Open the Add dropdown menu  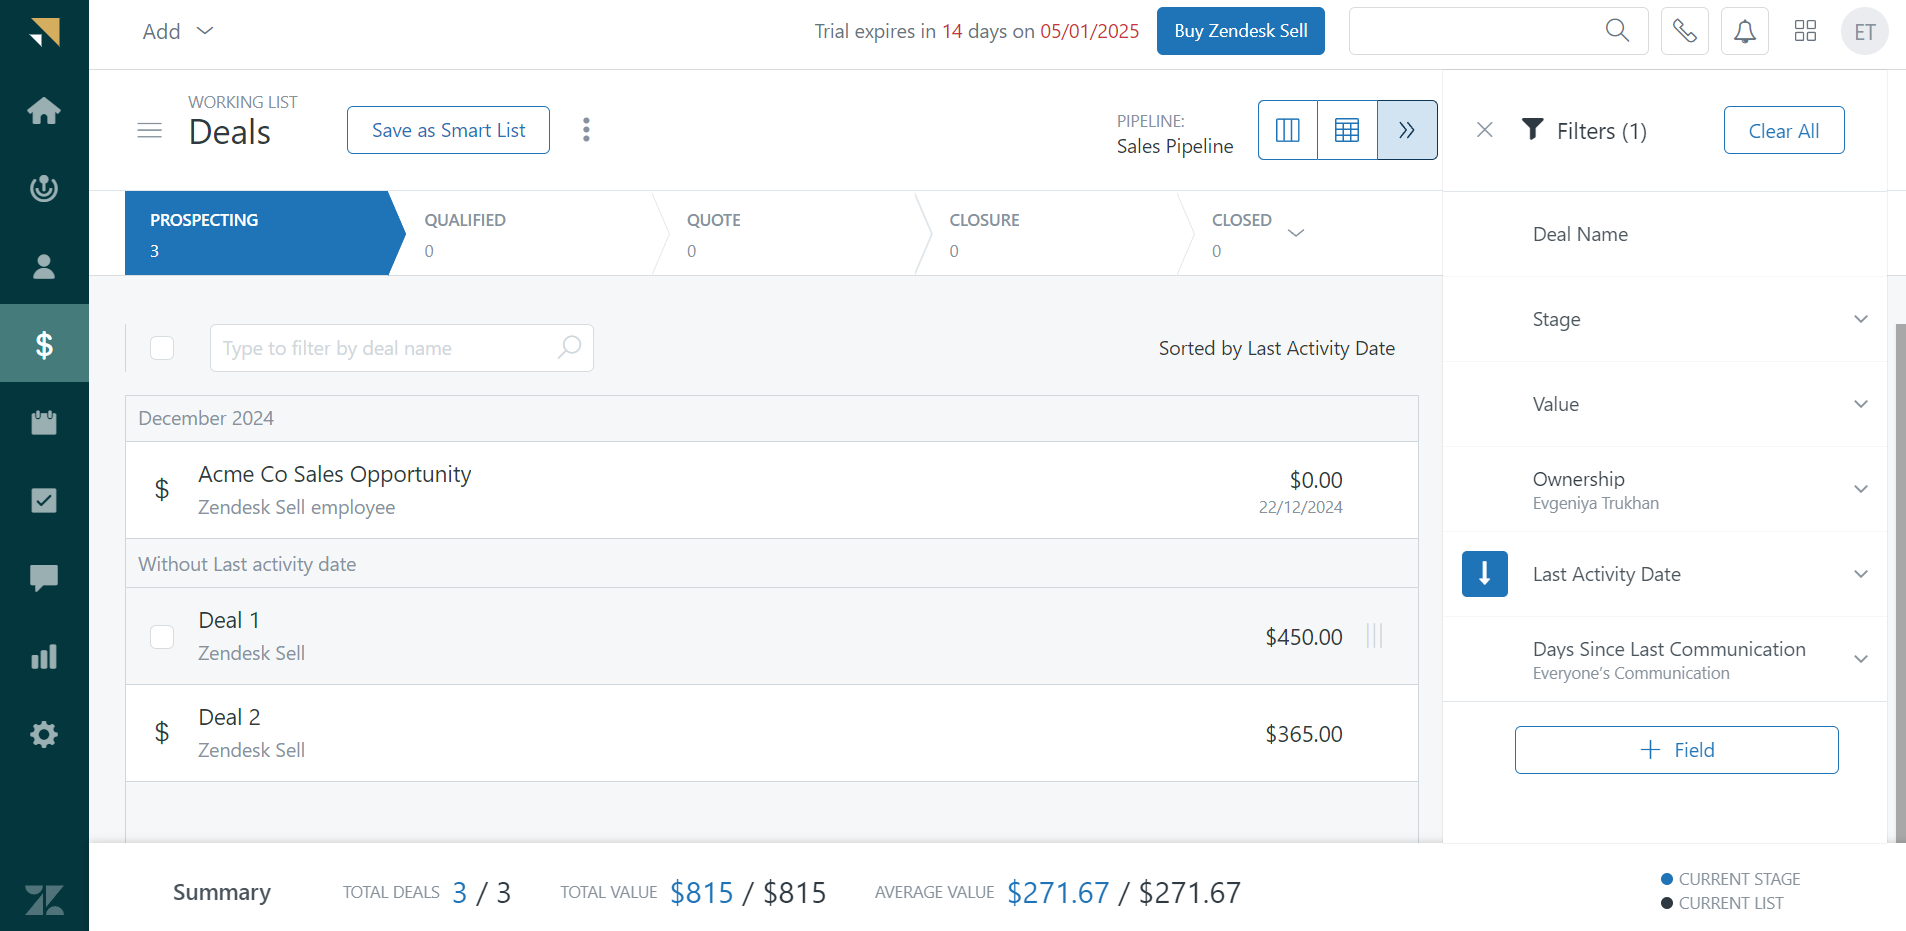(x=178, y=31)
